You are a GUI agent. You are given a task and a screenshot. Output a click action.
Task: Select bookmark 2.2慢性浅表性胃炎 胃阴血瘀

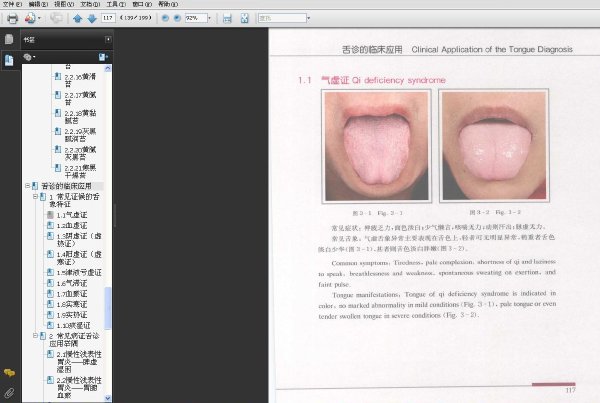pos(79,387)
